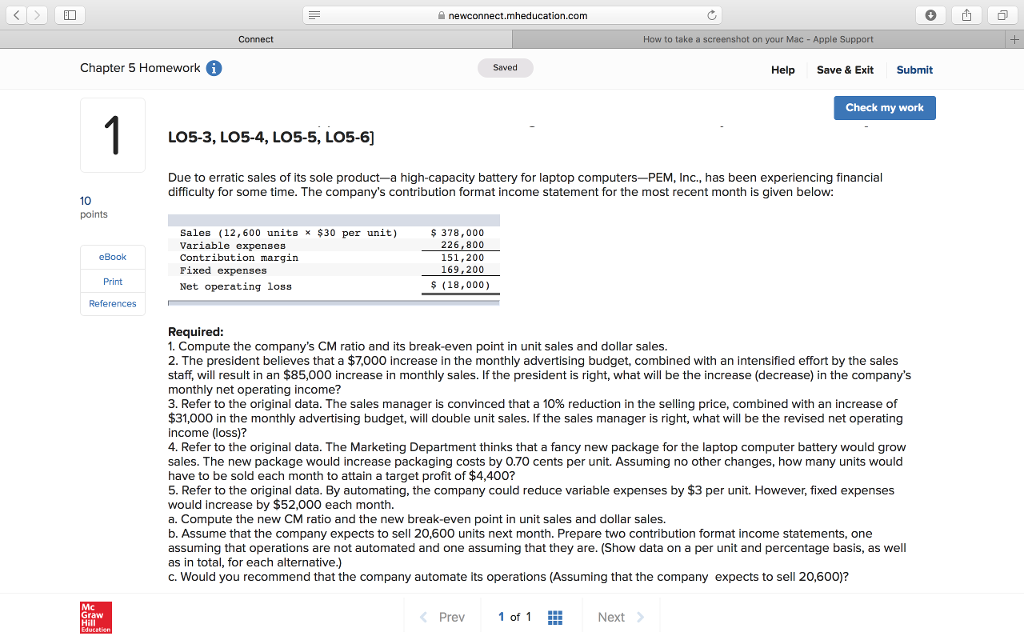Go forward in Safari history
The width and height of the screenshot is (1024, 640).
click(37, 15)
